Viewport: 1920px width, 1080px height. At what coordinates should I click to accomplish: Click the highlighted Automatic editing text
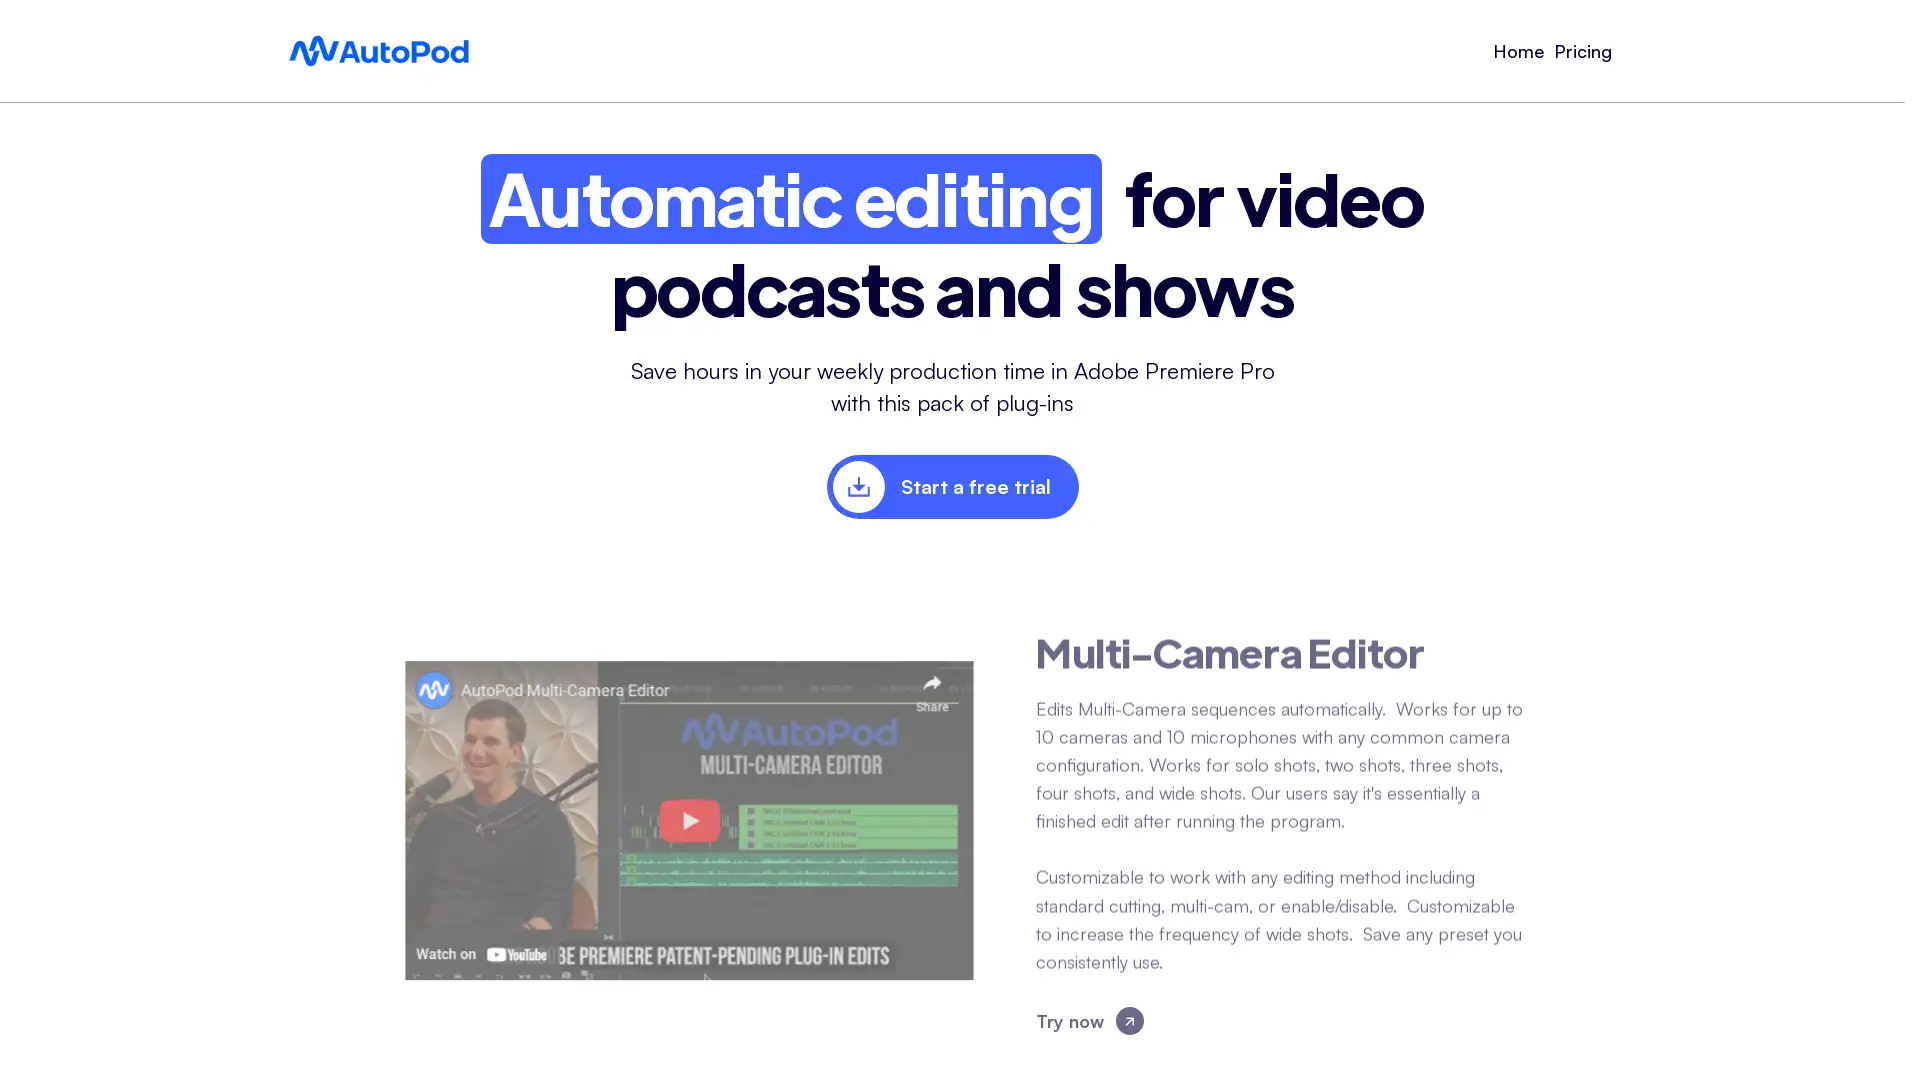click(791, 199)
